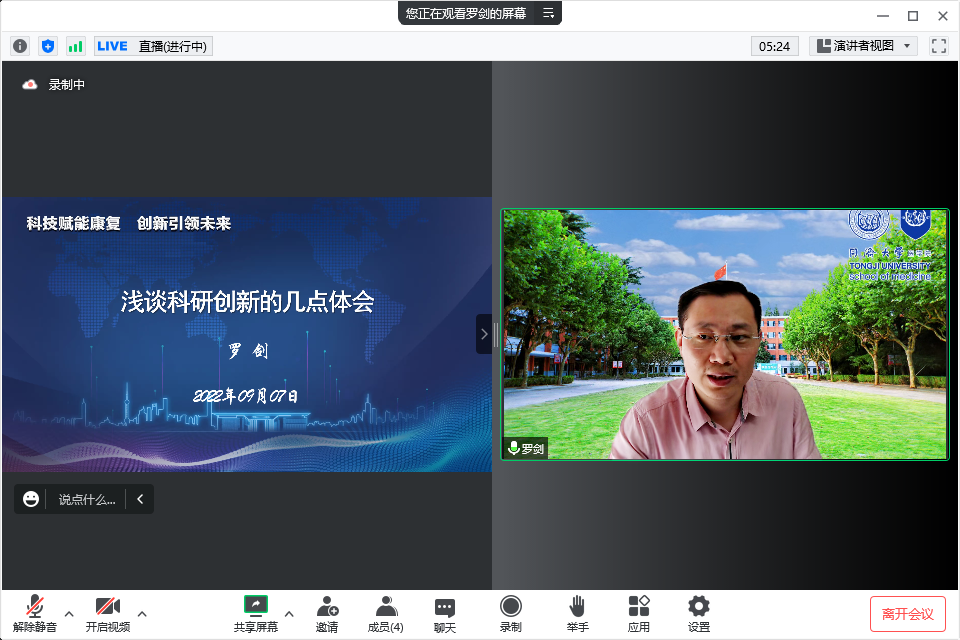Screen dimensions: 960x640
Task: Open the 演讲者视图 view dropdown
Action: (864, 46)
